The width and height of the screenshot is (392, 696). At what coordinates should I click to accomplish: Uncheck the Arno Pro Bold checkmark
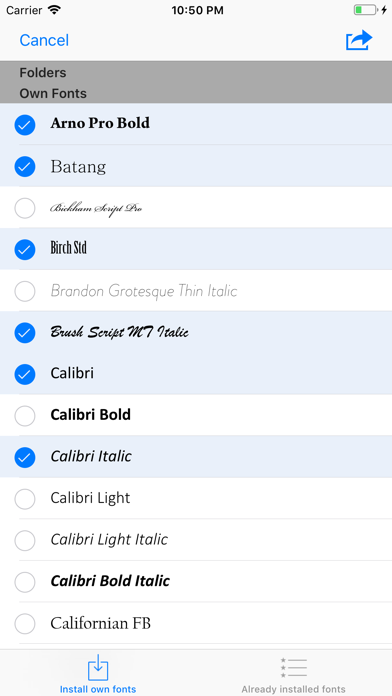(25, 125)
